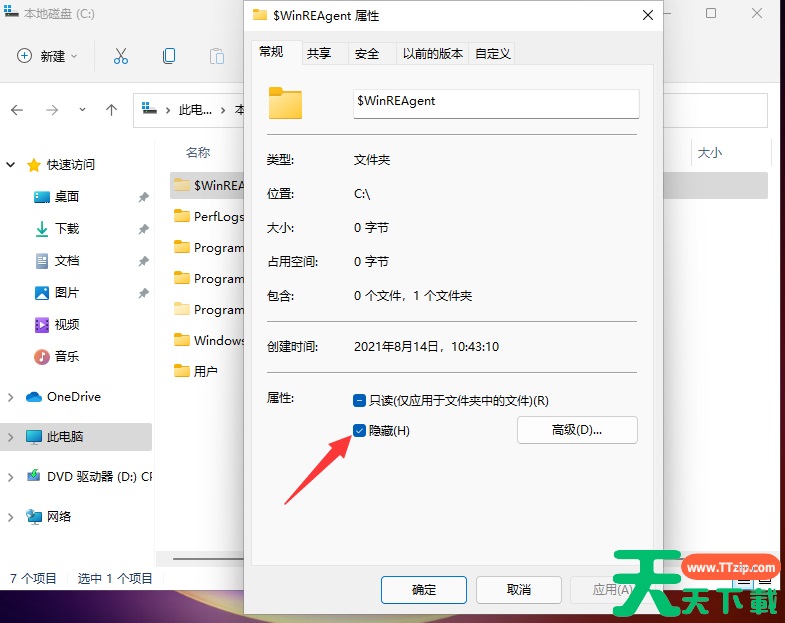Switch to the Customize (自定义) tab
Image resolution: width=785 pixels, height=623 pixels.
493,53
